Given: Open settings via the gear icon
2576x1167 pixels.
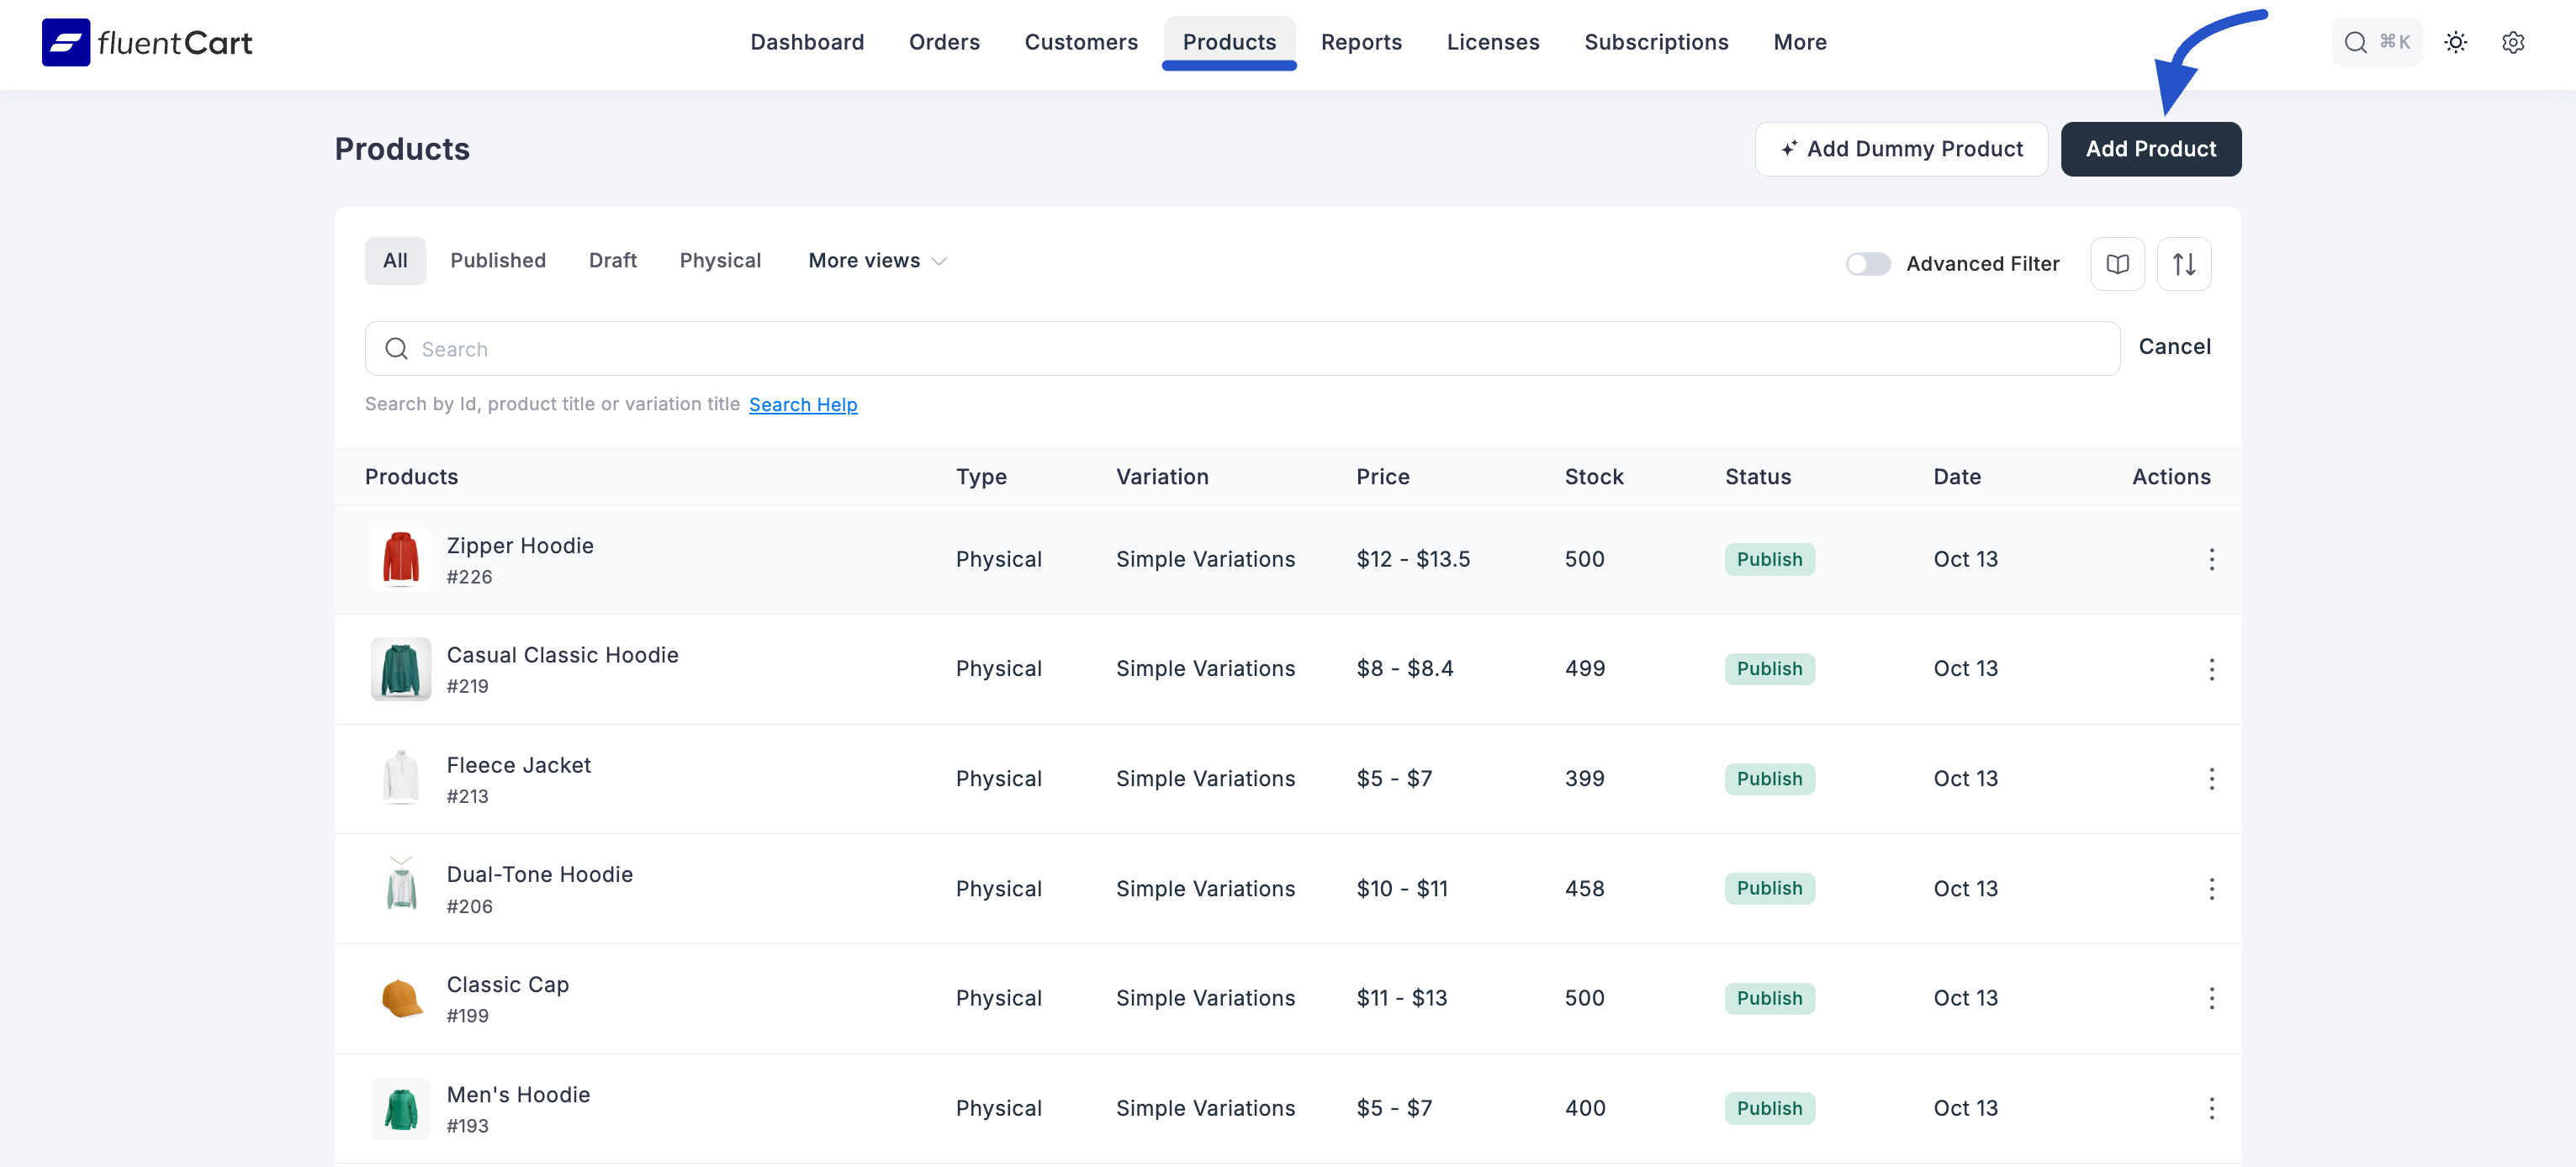Looking at the screenshot, I should pyautogui.click(x=2514, y=42).
